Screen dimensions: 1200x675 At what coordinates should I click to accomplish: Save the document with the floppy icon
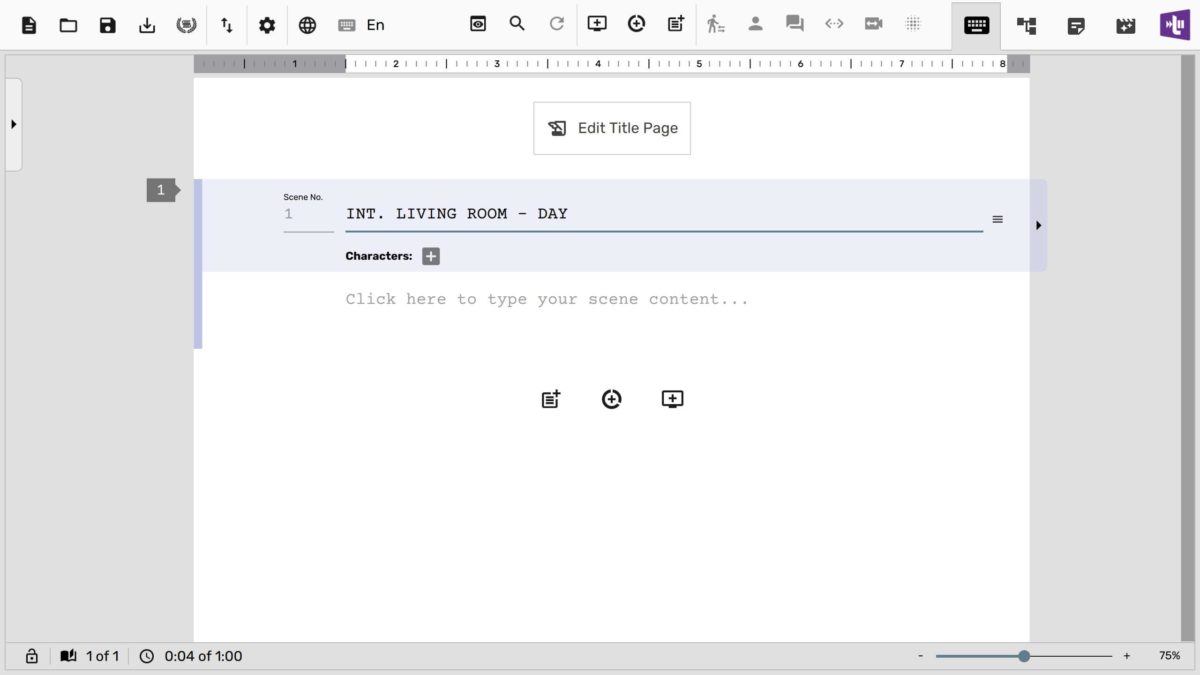pos(108,25)
